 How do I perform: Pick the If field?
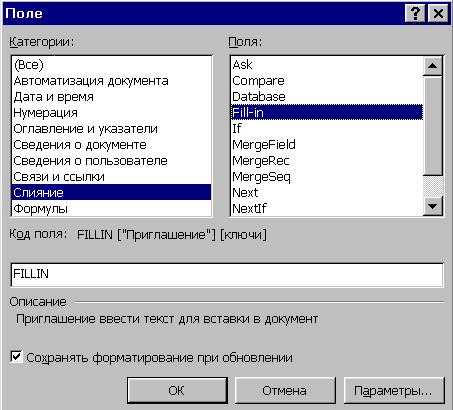[x=327, y=129]
